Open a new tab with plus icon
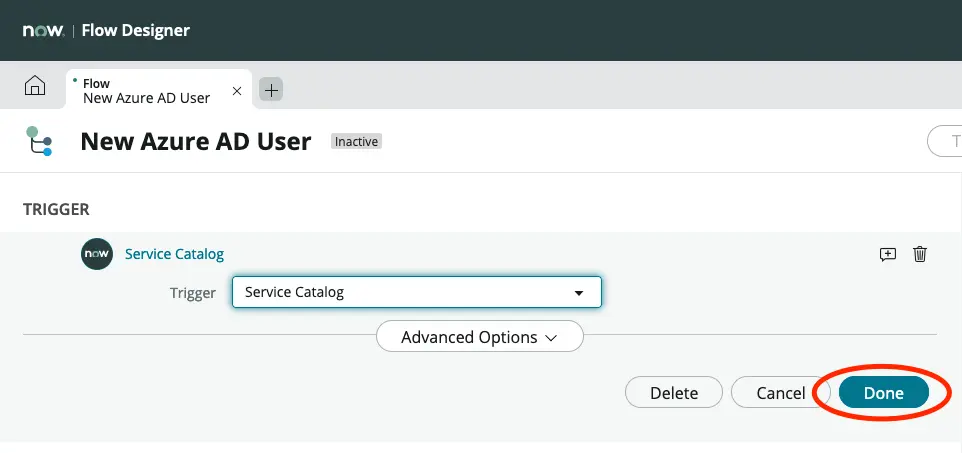 coord(271,90)
